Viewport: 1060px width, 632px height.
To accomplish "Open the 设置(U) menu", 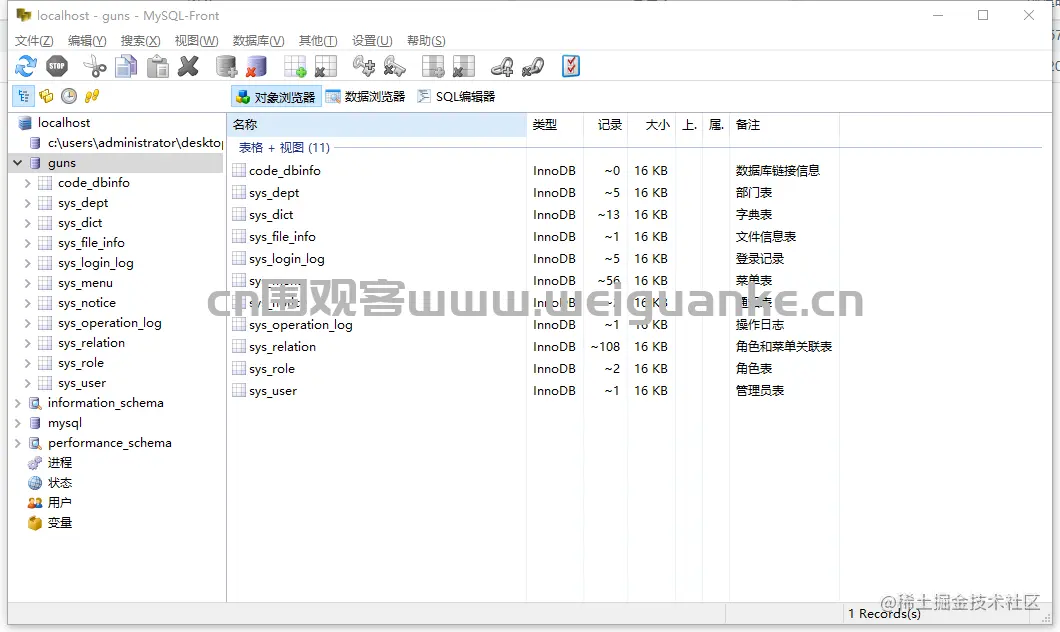I will pos(372,41).
